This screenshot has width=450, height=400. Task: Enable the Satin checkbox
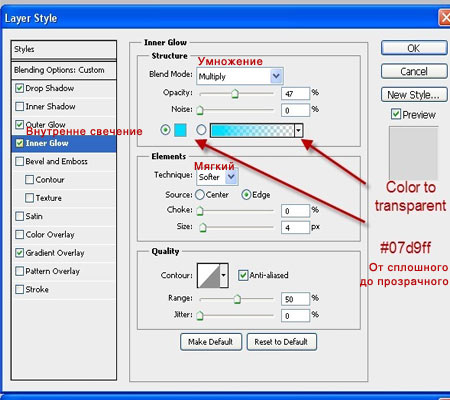(20, 216)
